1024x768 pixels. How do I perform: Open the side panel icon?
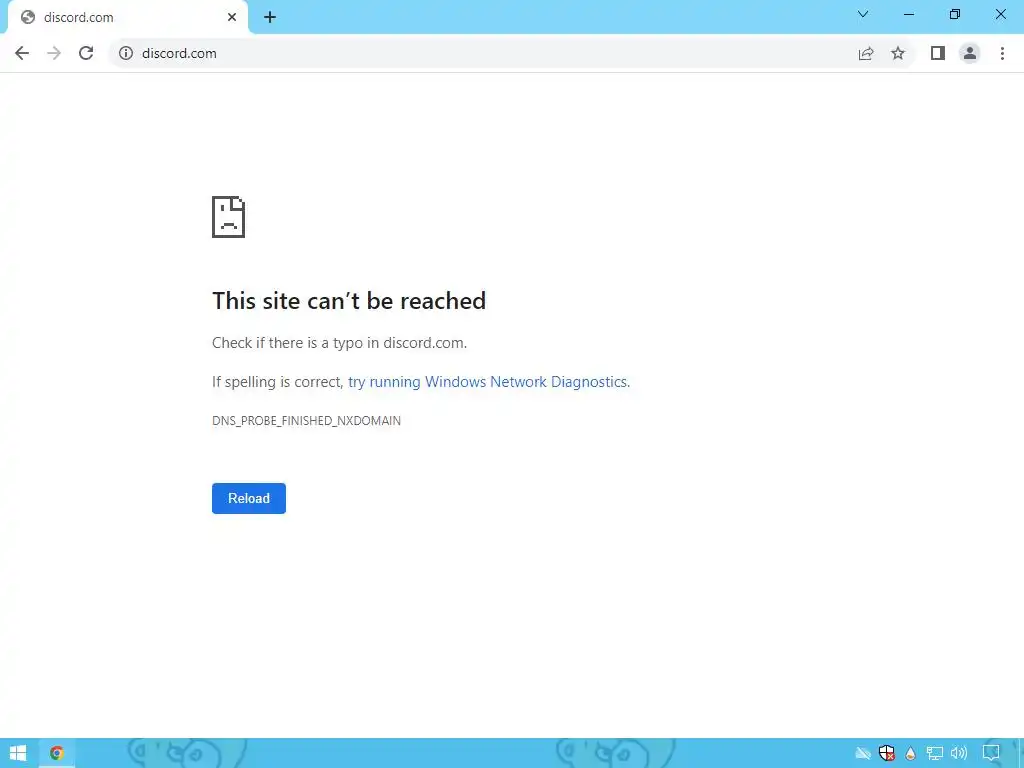(x=938, y=54)
